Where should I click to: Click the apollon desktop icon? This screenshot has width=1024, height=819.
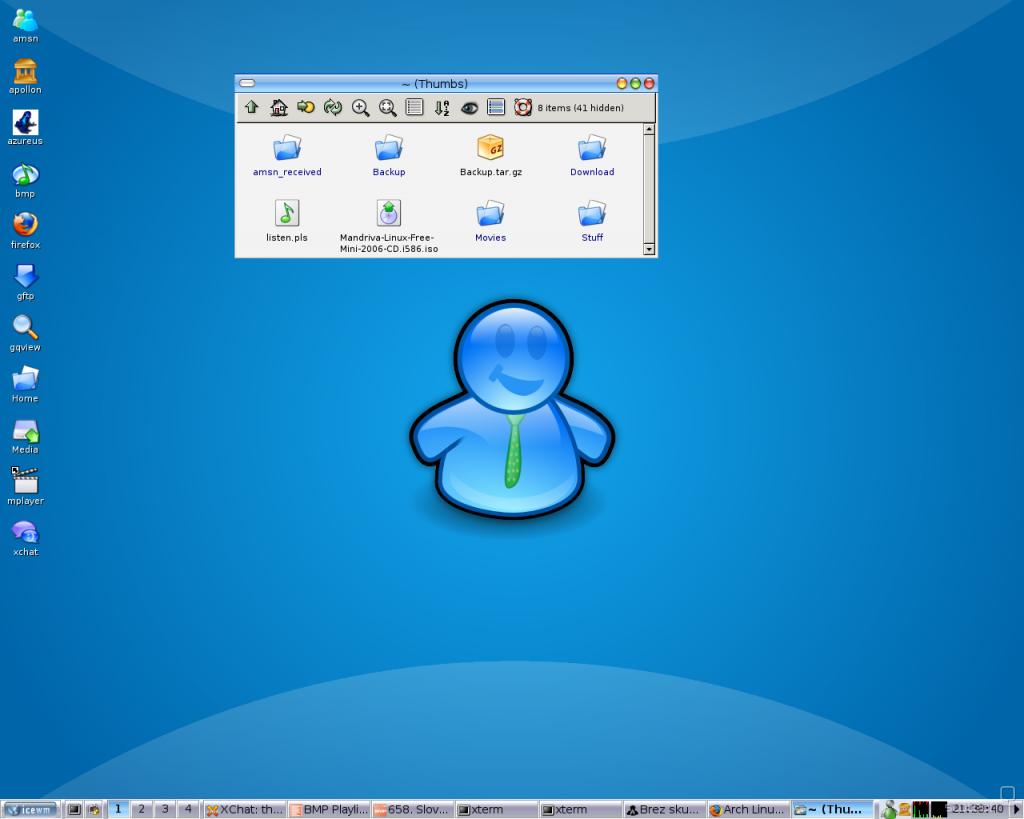point(25,77)
